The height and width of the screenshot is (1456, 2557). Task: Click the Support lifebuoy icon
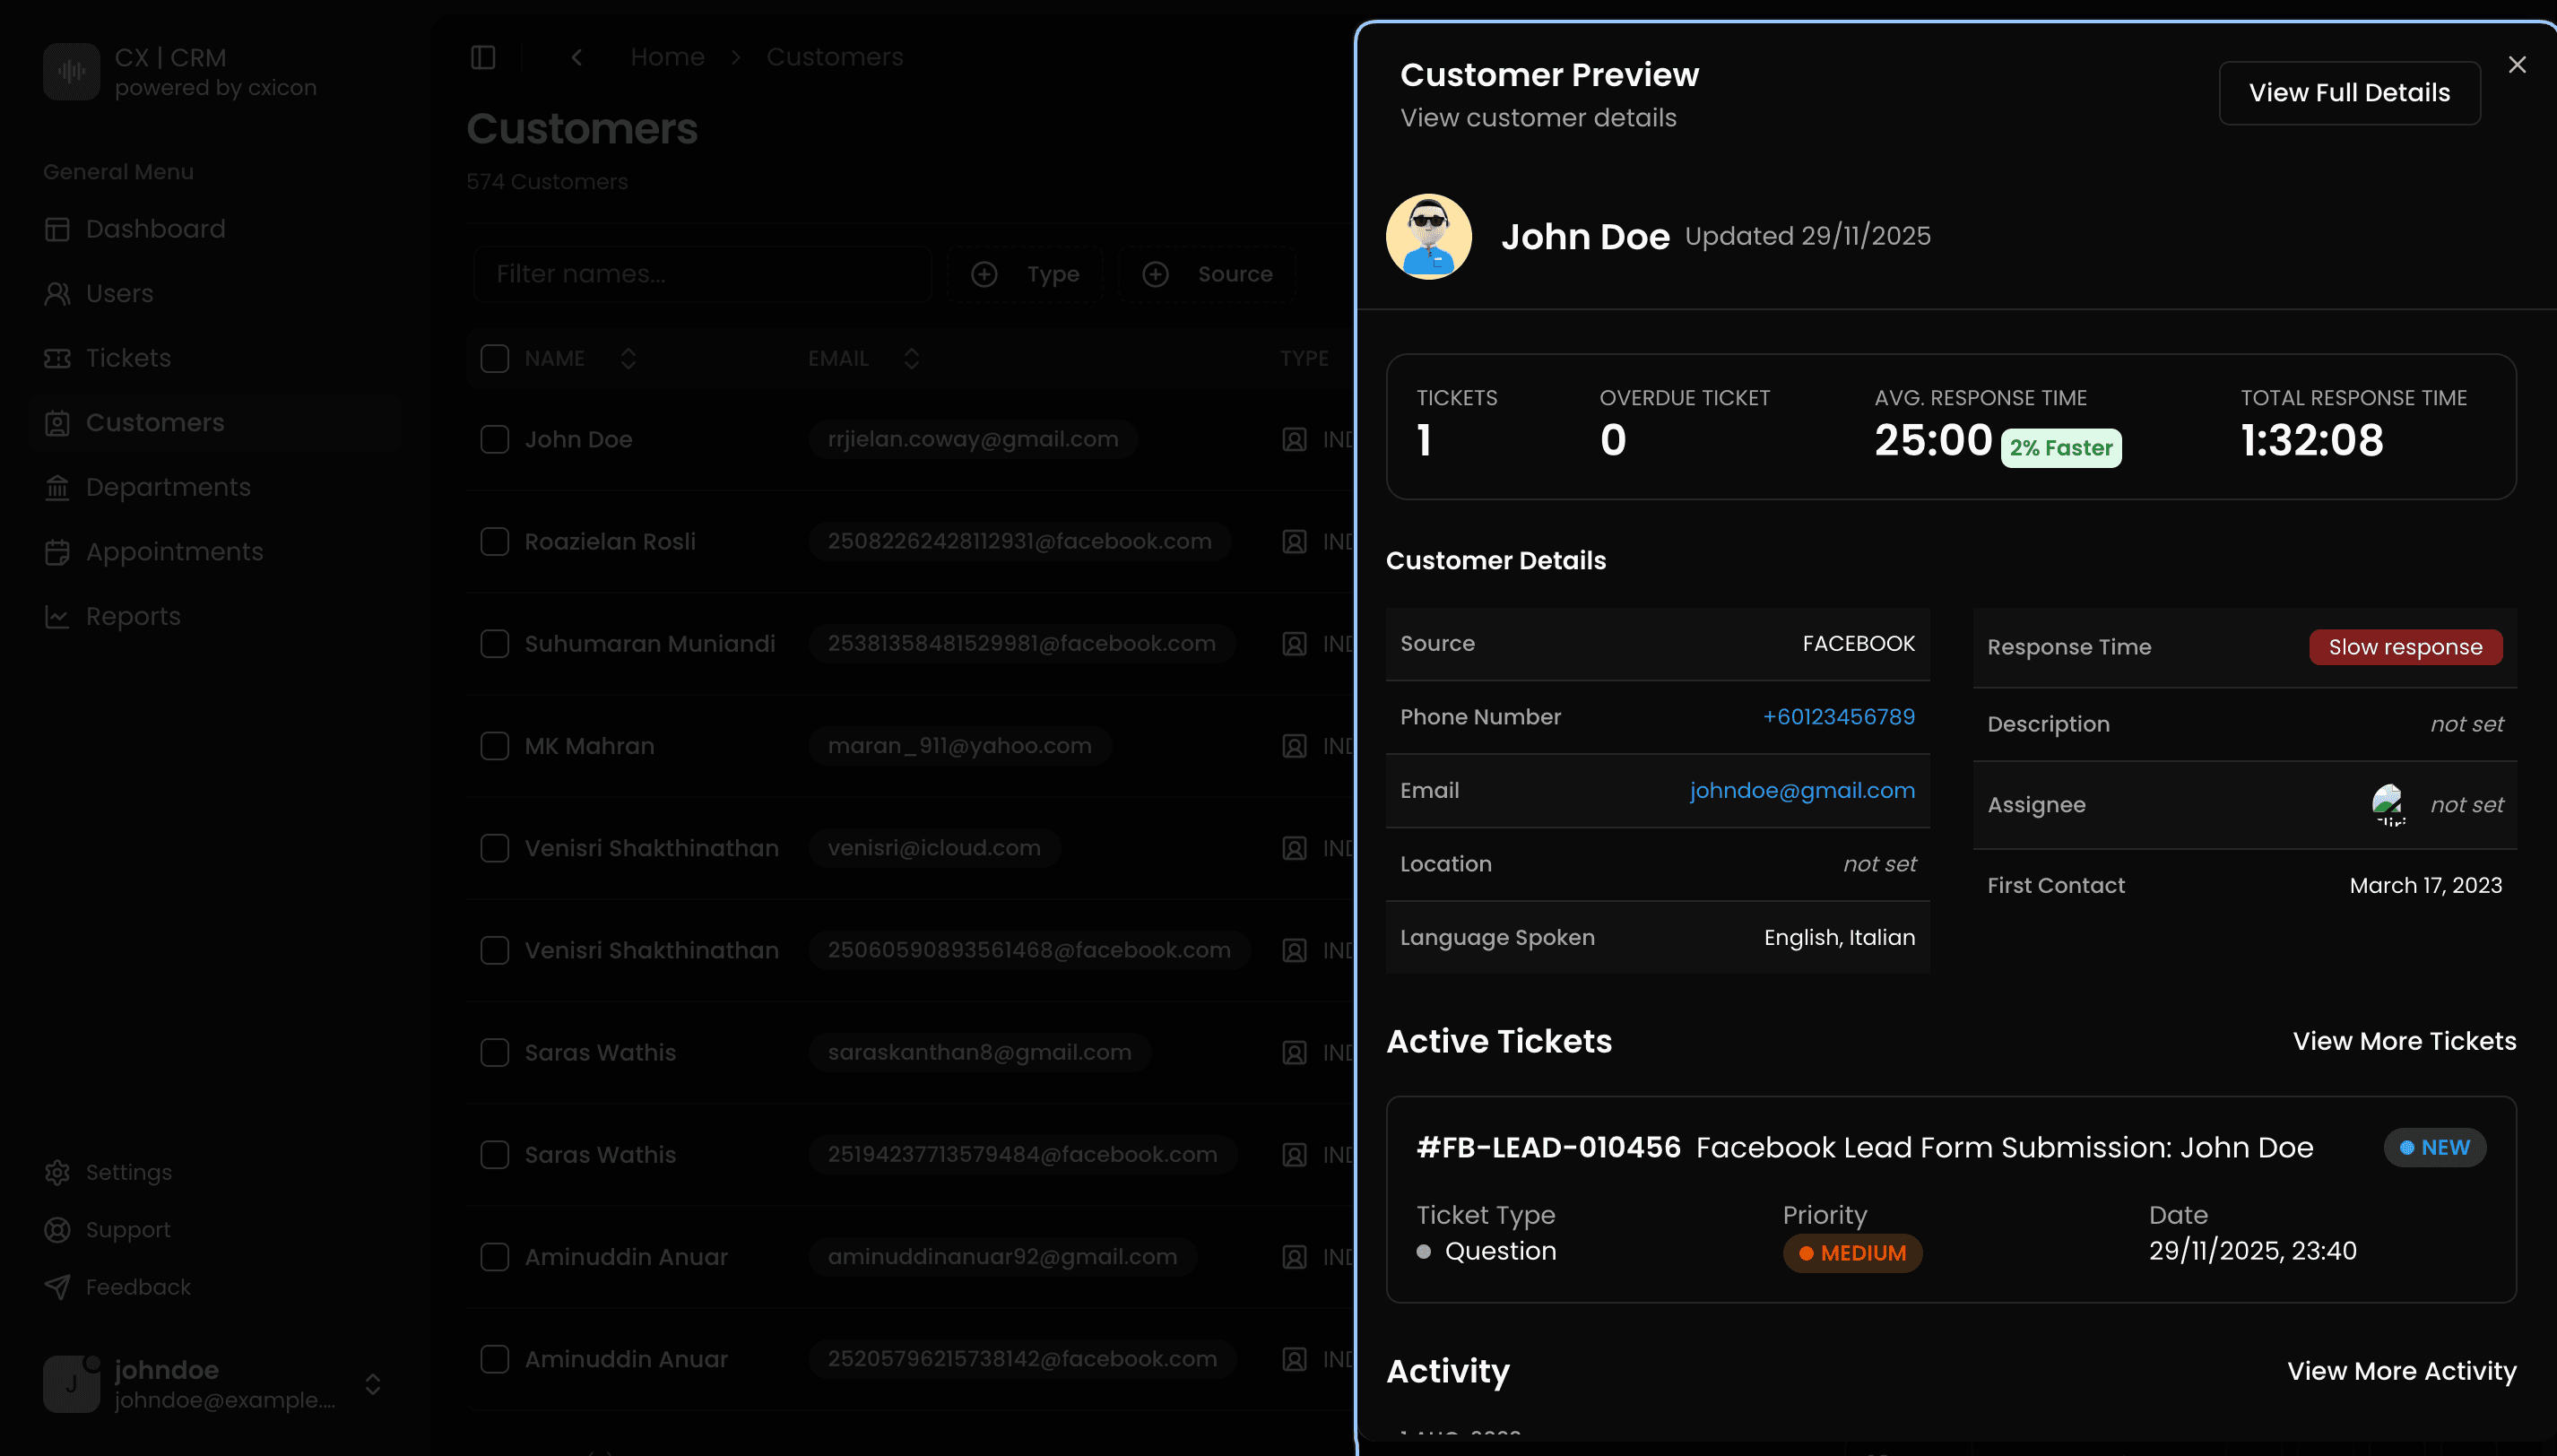(x=57, y=1229)
